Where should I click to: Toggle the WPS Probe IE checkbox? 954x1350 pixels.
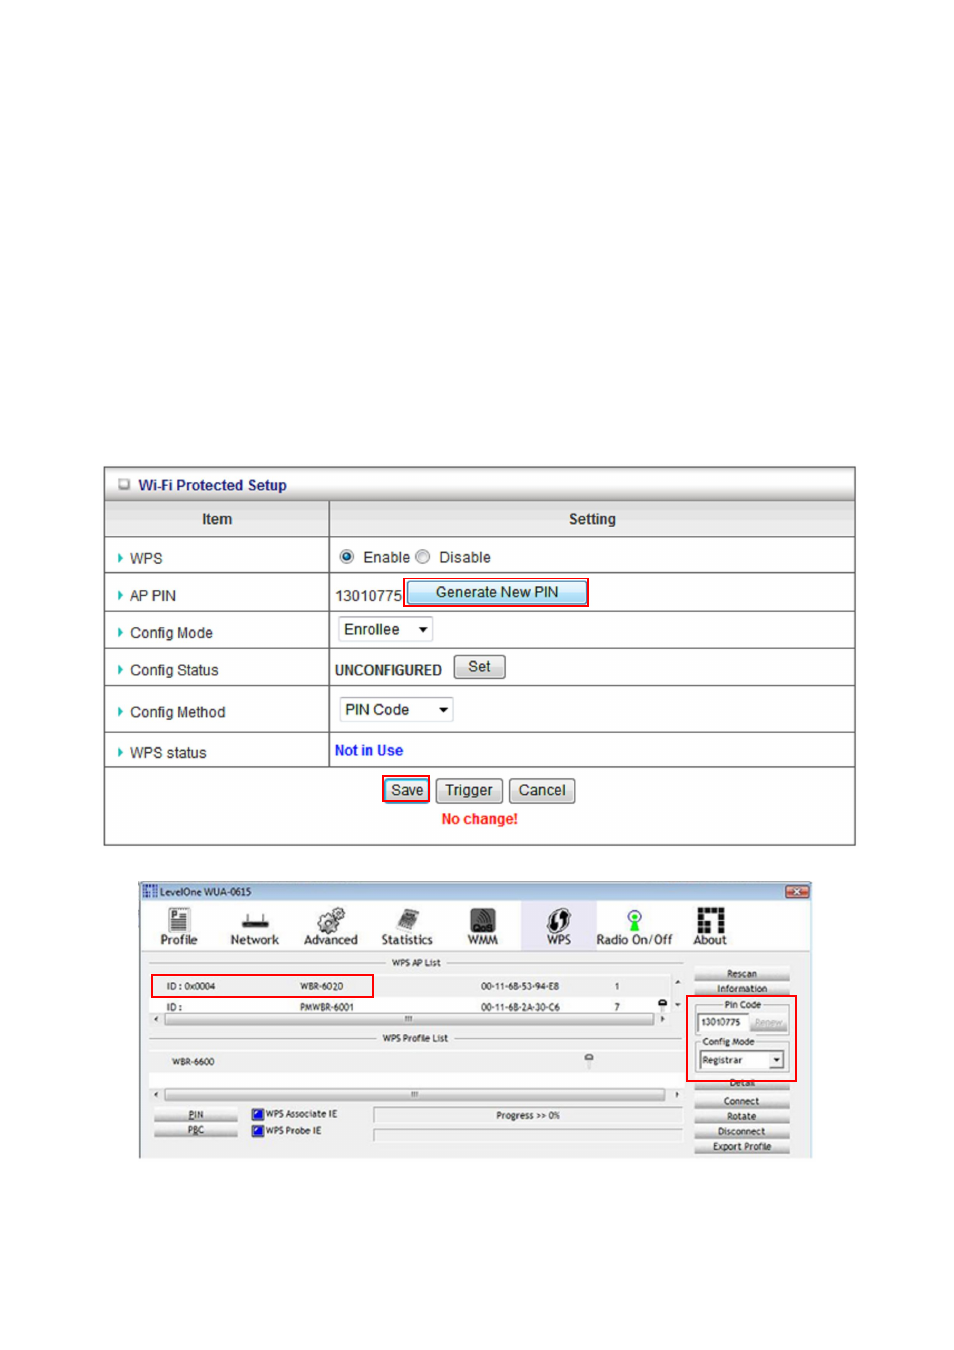pyautogui.click(x=257, y=1131)
